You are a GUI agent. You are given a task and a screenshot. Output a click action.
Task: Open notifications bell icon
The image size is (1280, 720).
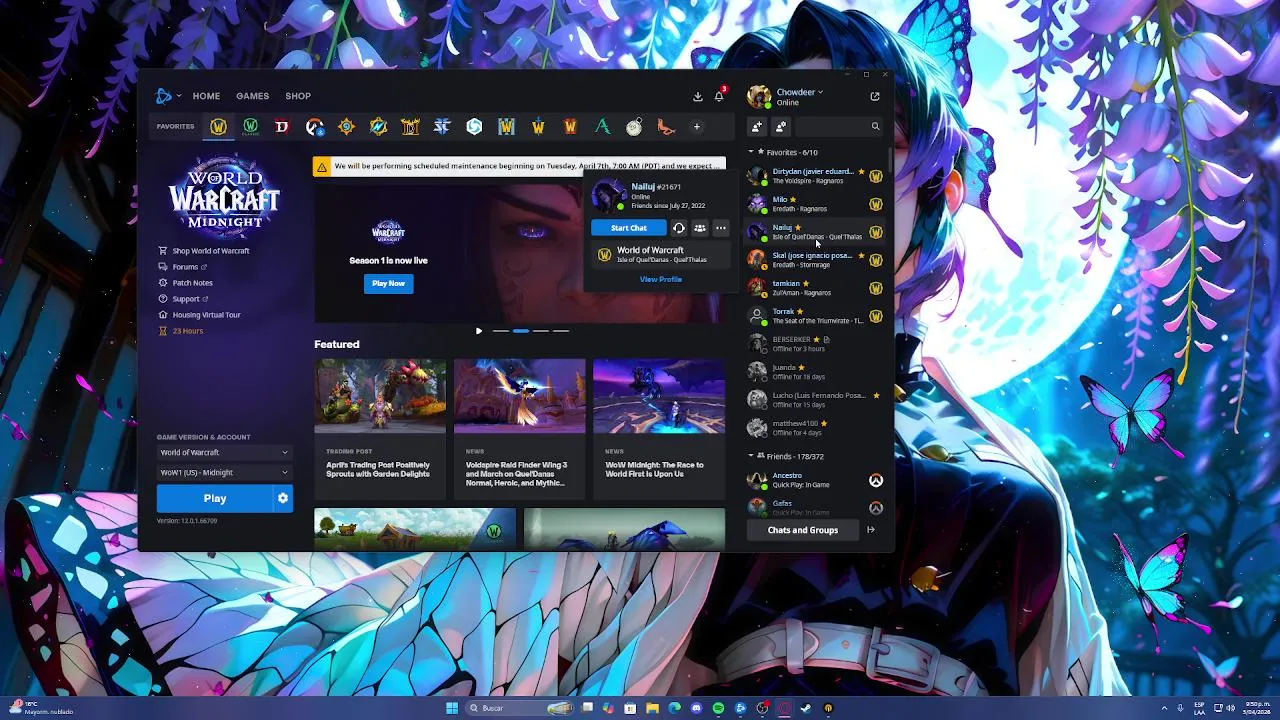click(719, 96)
